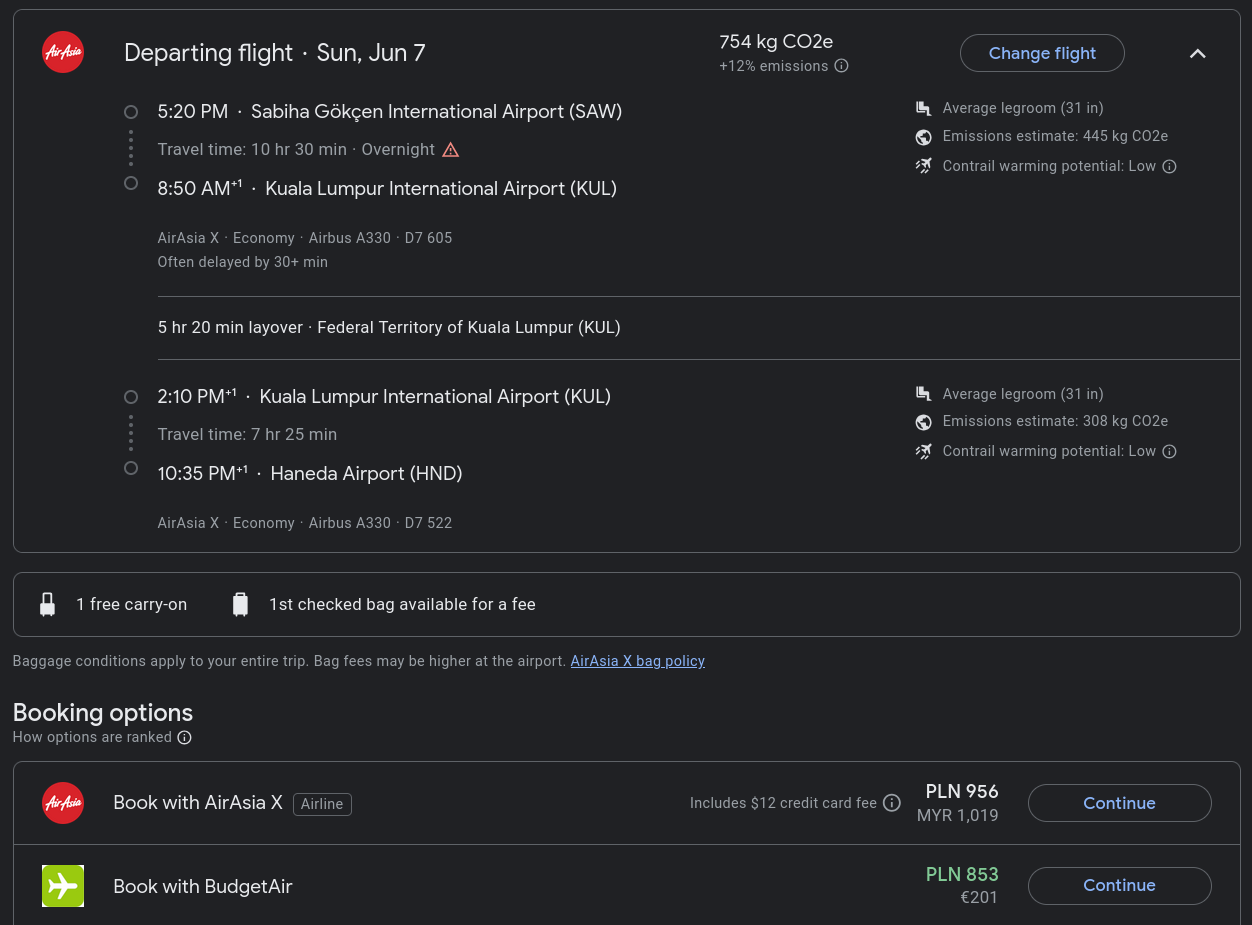1252x925 pixels.
Task: Click Travel time: 10 hr 30 min text
Action: (x=252, y=149)
